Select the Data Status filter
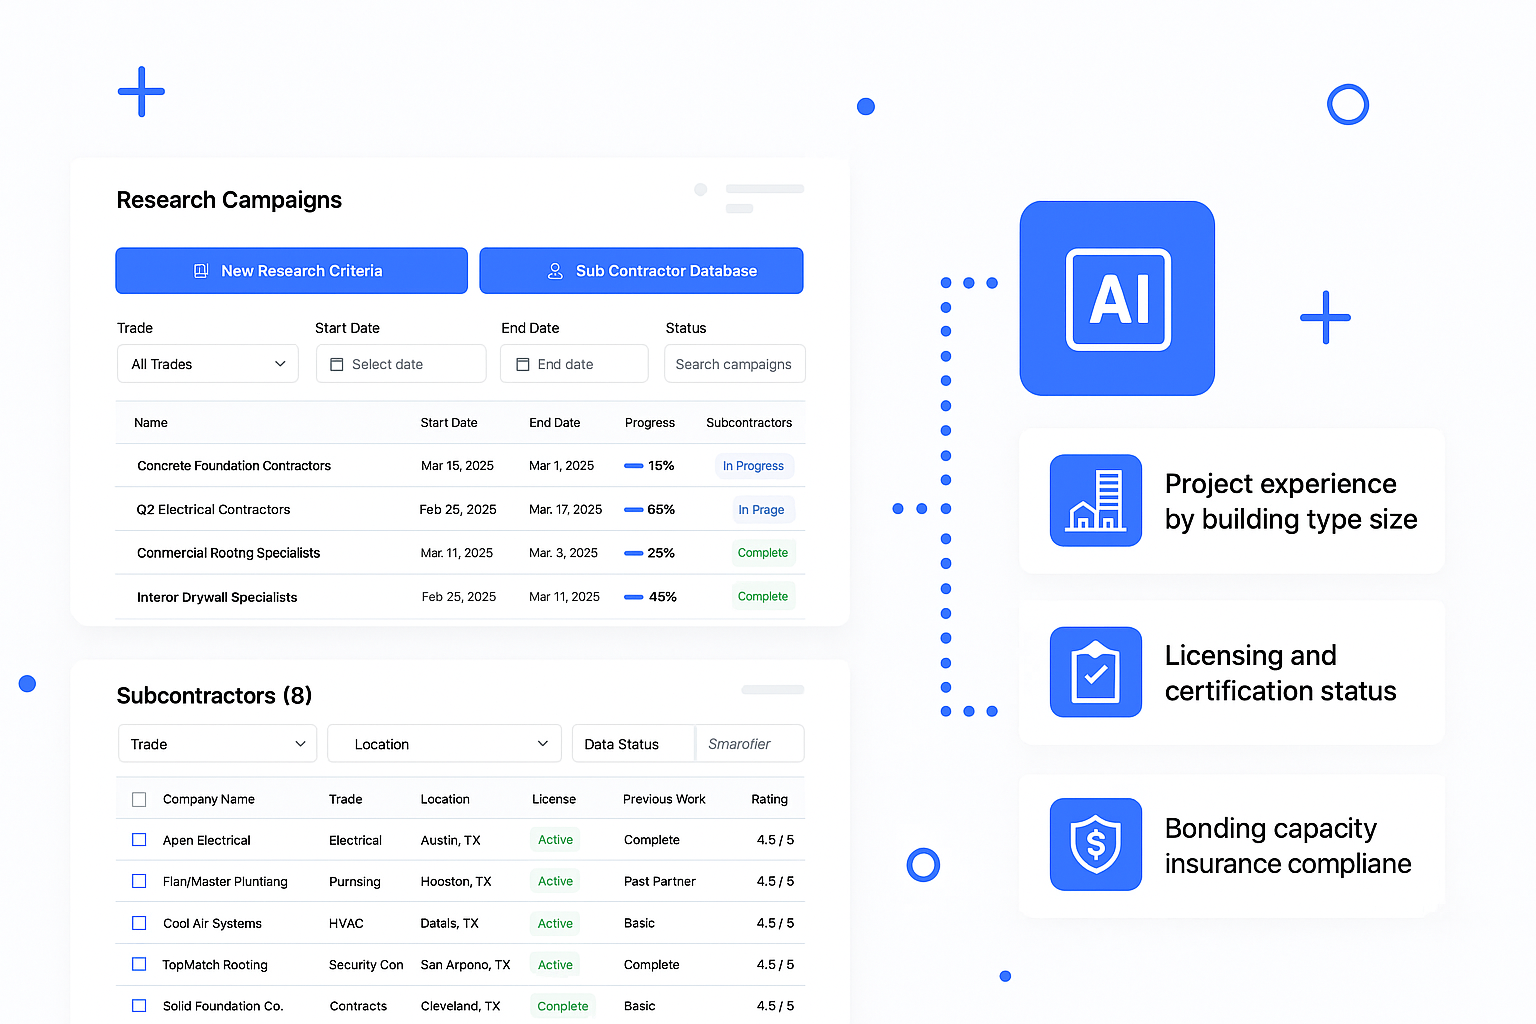1536x1024 pixels. coord(632,743)
